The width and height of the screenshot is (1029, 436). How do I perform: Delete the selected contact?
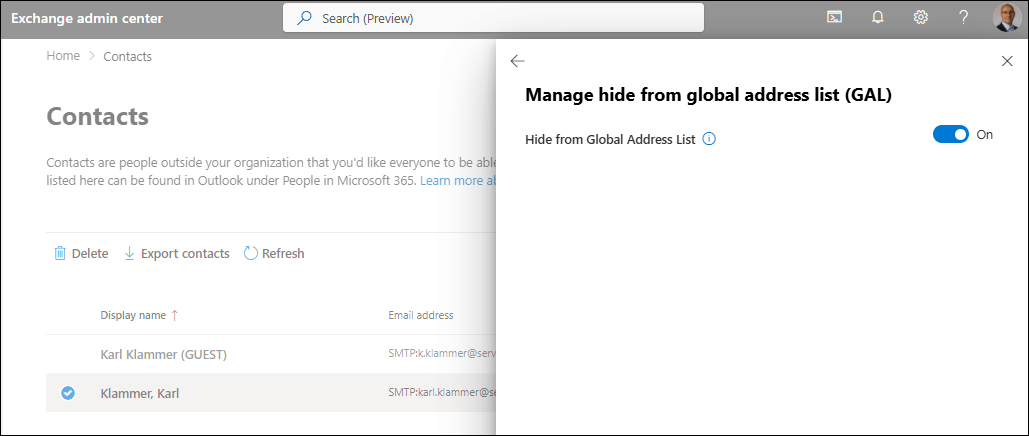pos(81,253)
